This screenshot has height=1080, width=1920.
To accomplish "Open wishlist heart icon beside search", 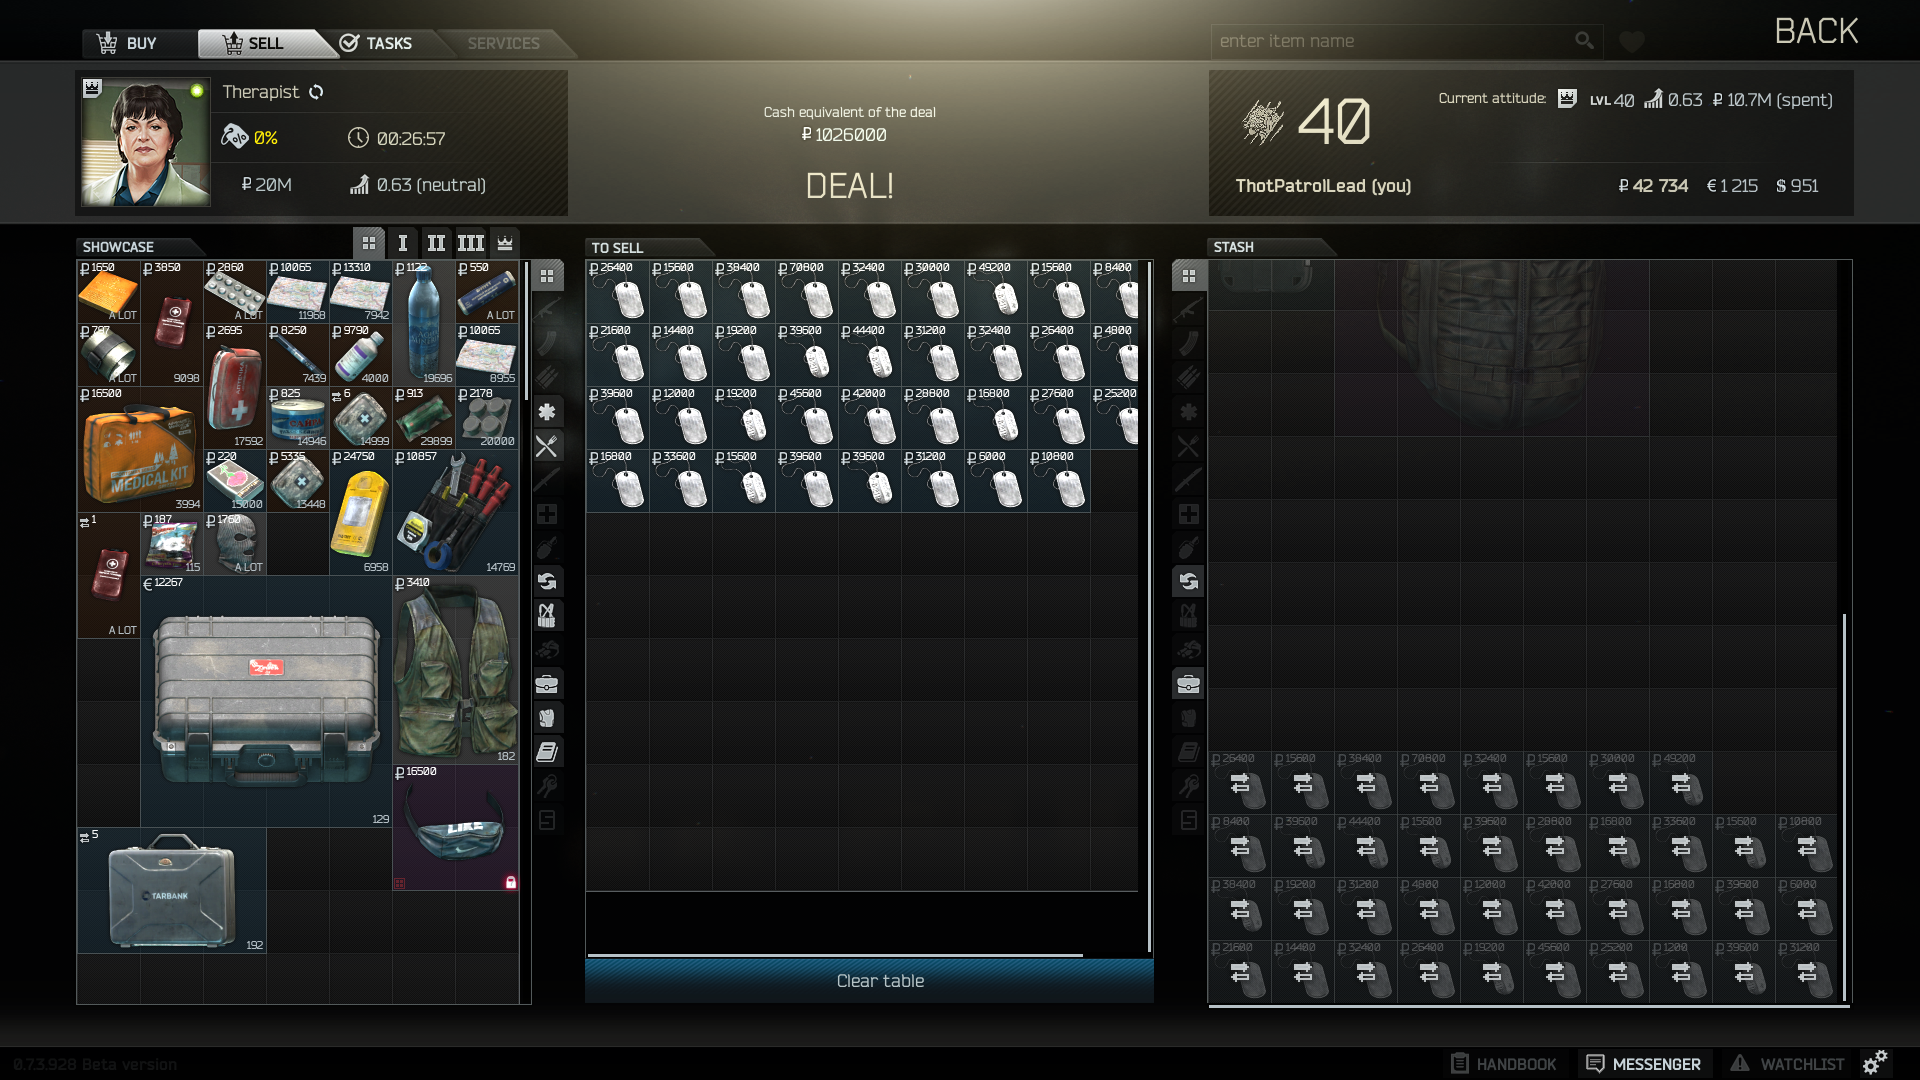I will click(x=1632, y=42).
